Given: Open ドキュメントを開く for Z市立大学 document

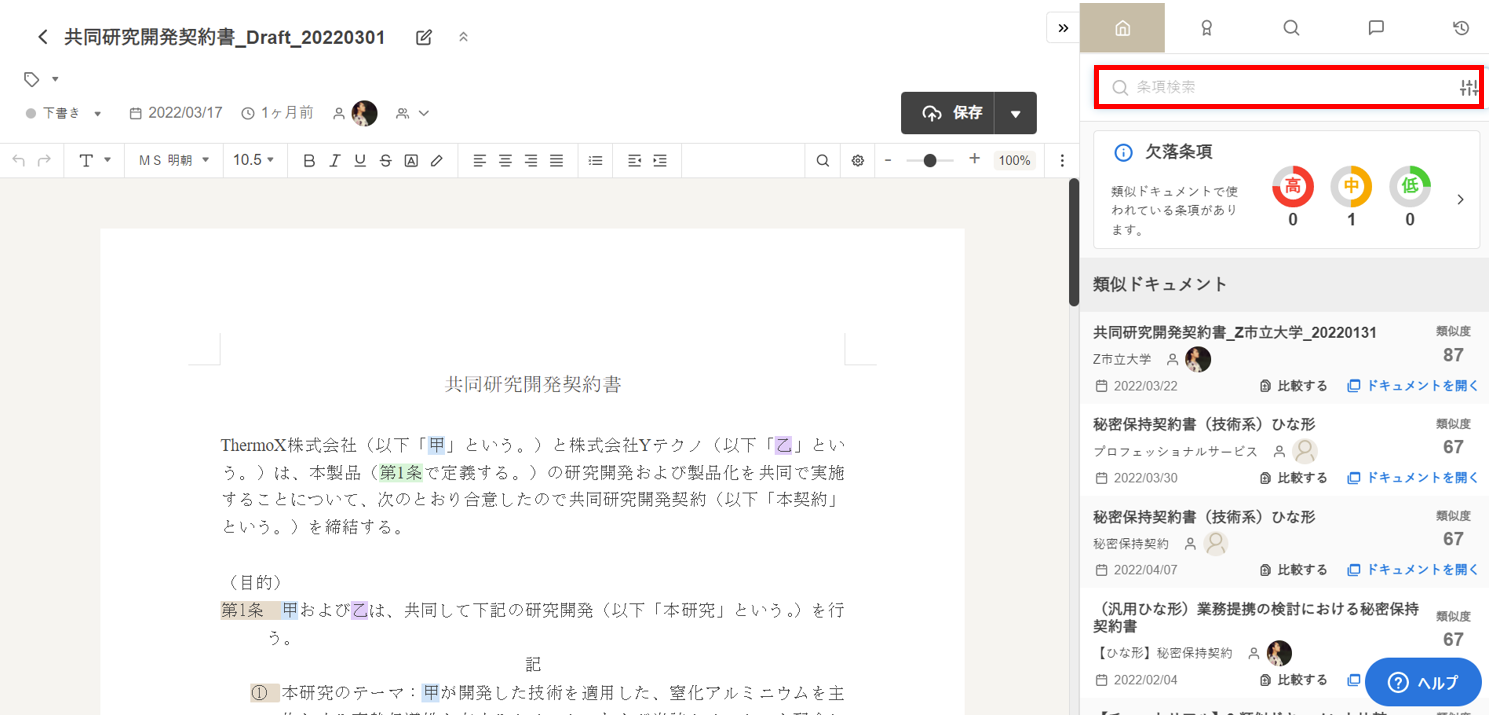Looking at the screenshot, I should coord(1413,386).
